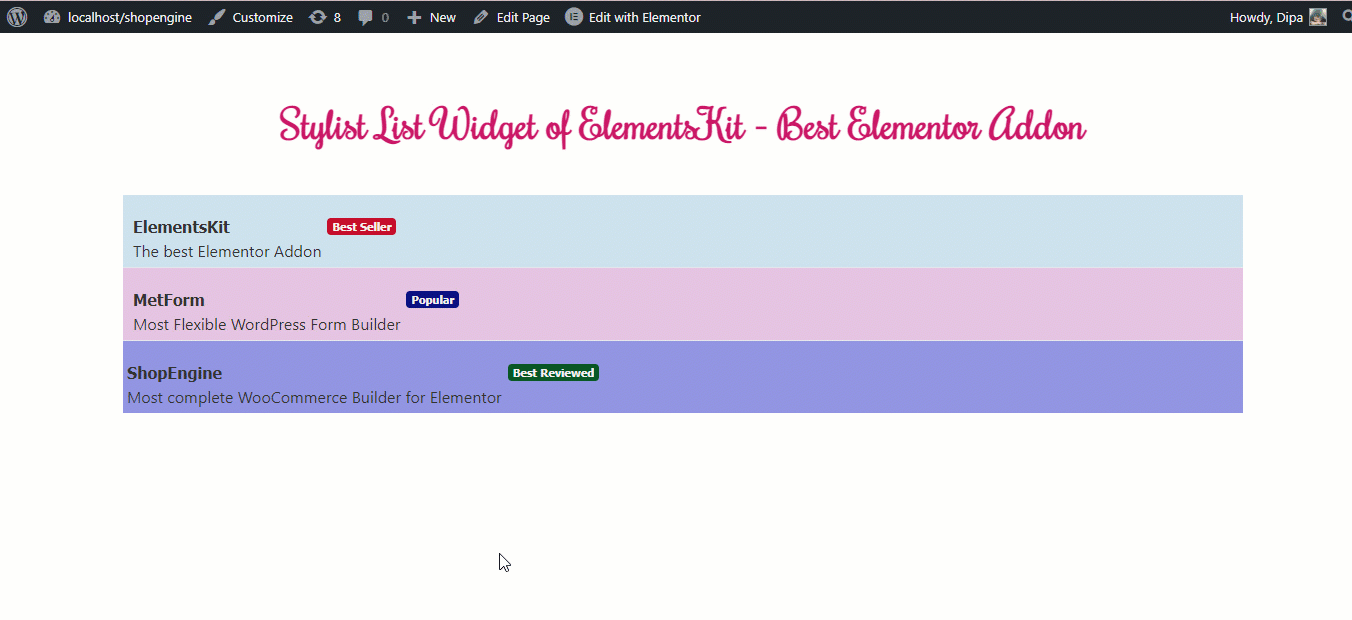Click the Elementor logo icon
The image size is (1352, 620).
[573, 17]
